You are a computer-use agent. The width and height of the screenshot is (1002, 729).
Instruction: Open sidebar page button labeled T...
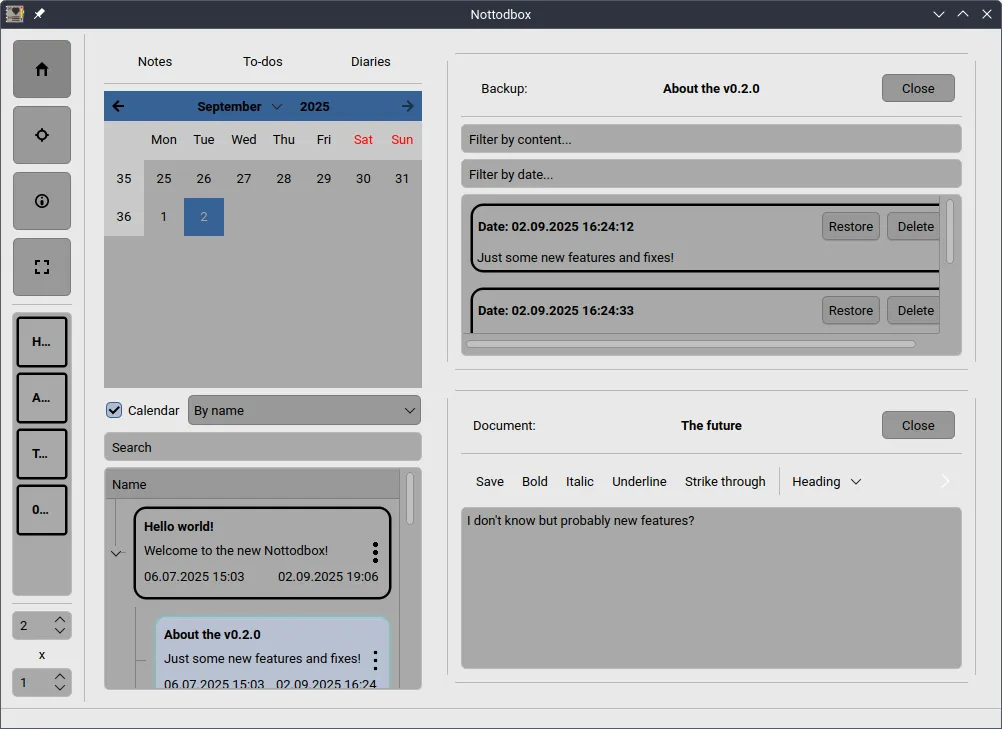tap(42, 454)
